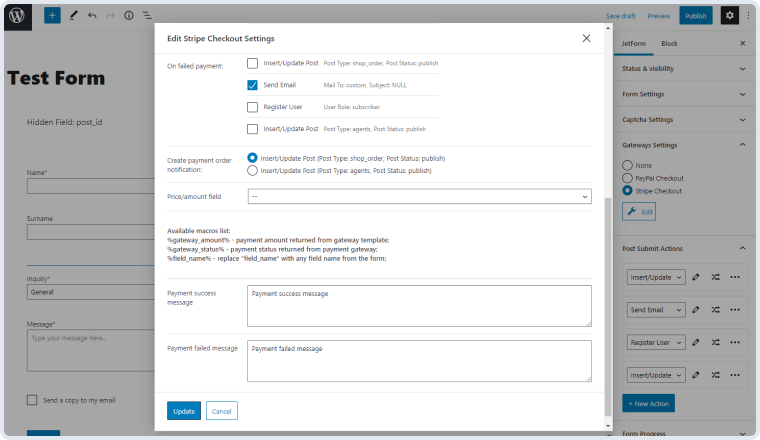The width and height of the screenshot is (760, 440).
Task: Click shuffle conditions icon of first Insert/Update action
Action: [x=715, y=277]
